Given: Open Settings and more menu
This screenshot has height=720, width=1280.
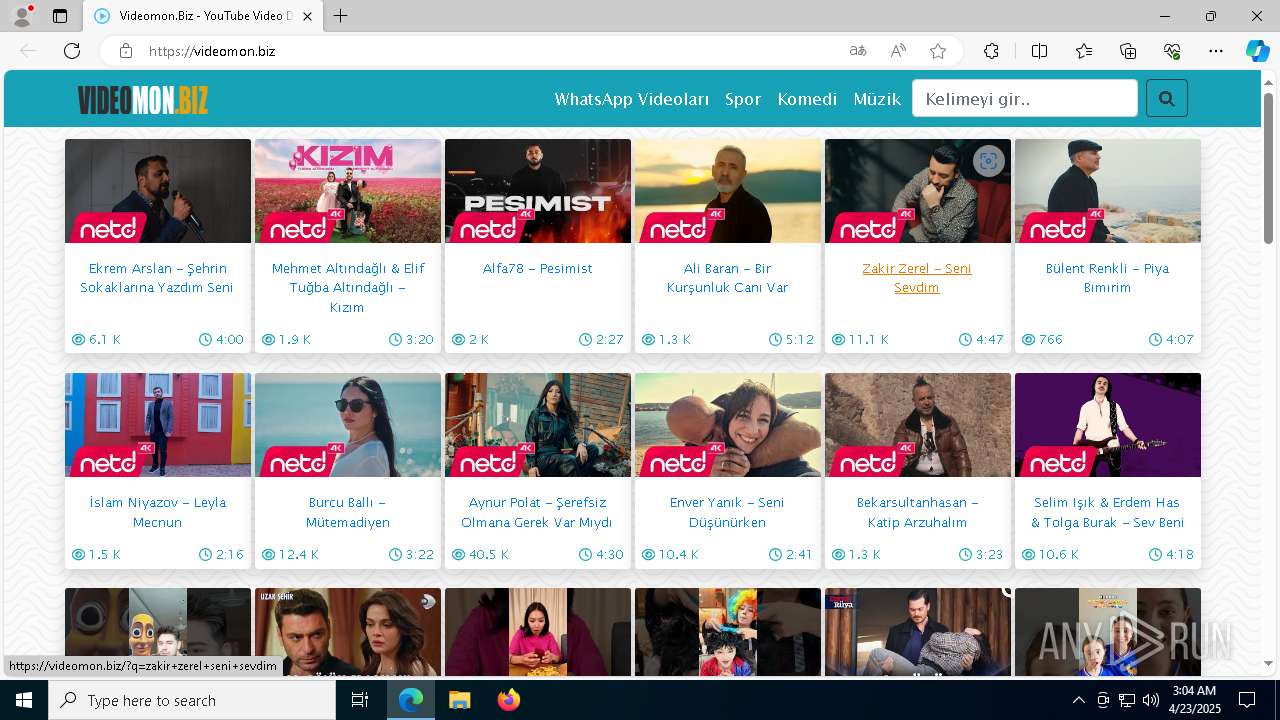Looking at the screenshot, I should (1216, 51).
